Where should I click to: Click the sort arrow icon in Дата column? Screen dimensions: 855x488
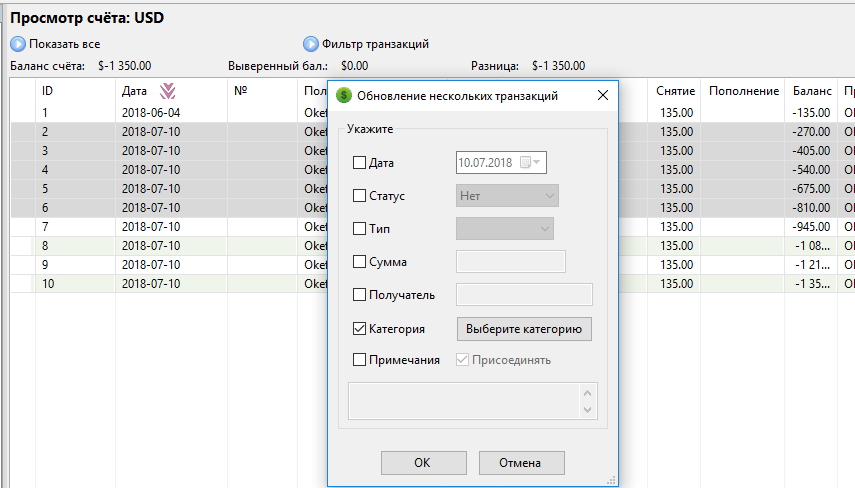pos(167,91)
